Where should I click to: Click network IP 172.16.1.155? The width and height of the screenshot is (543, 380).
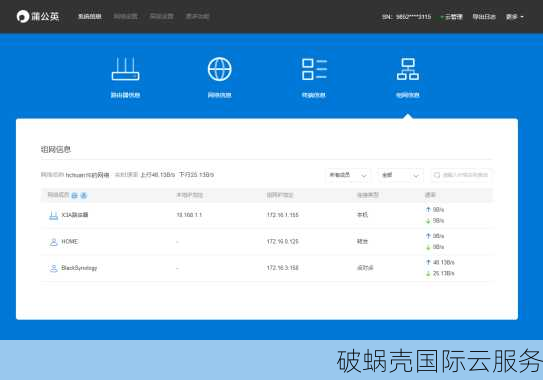283,215
